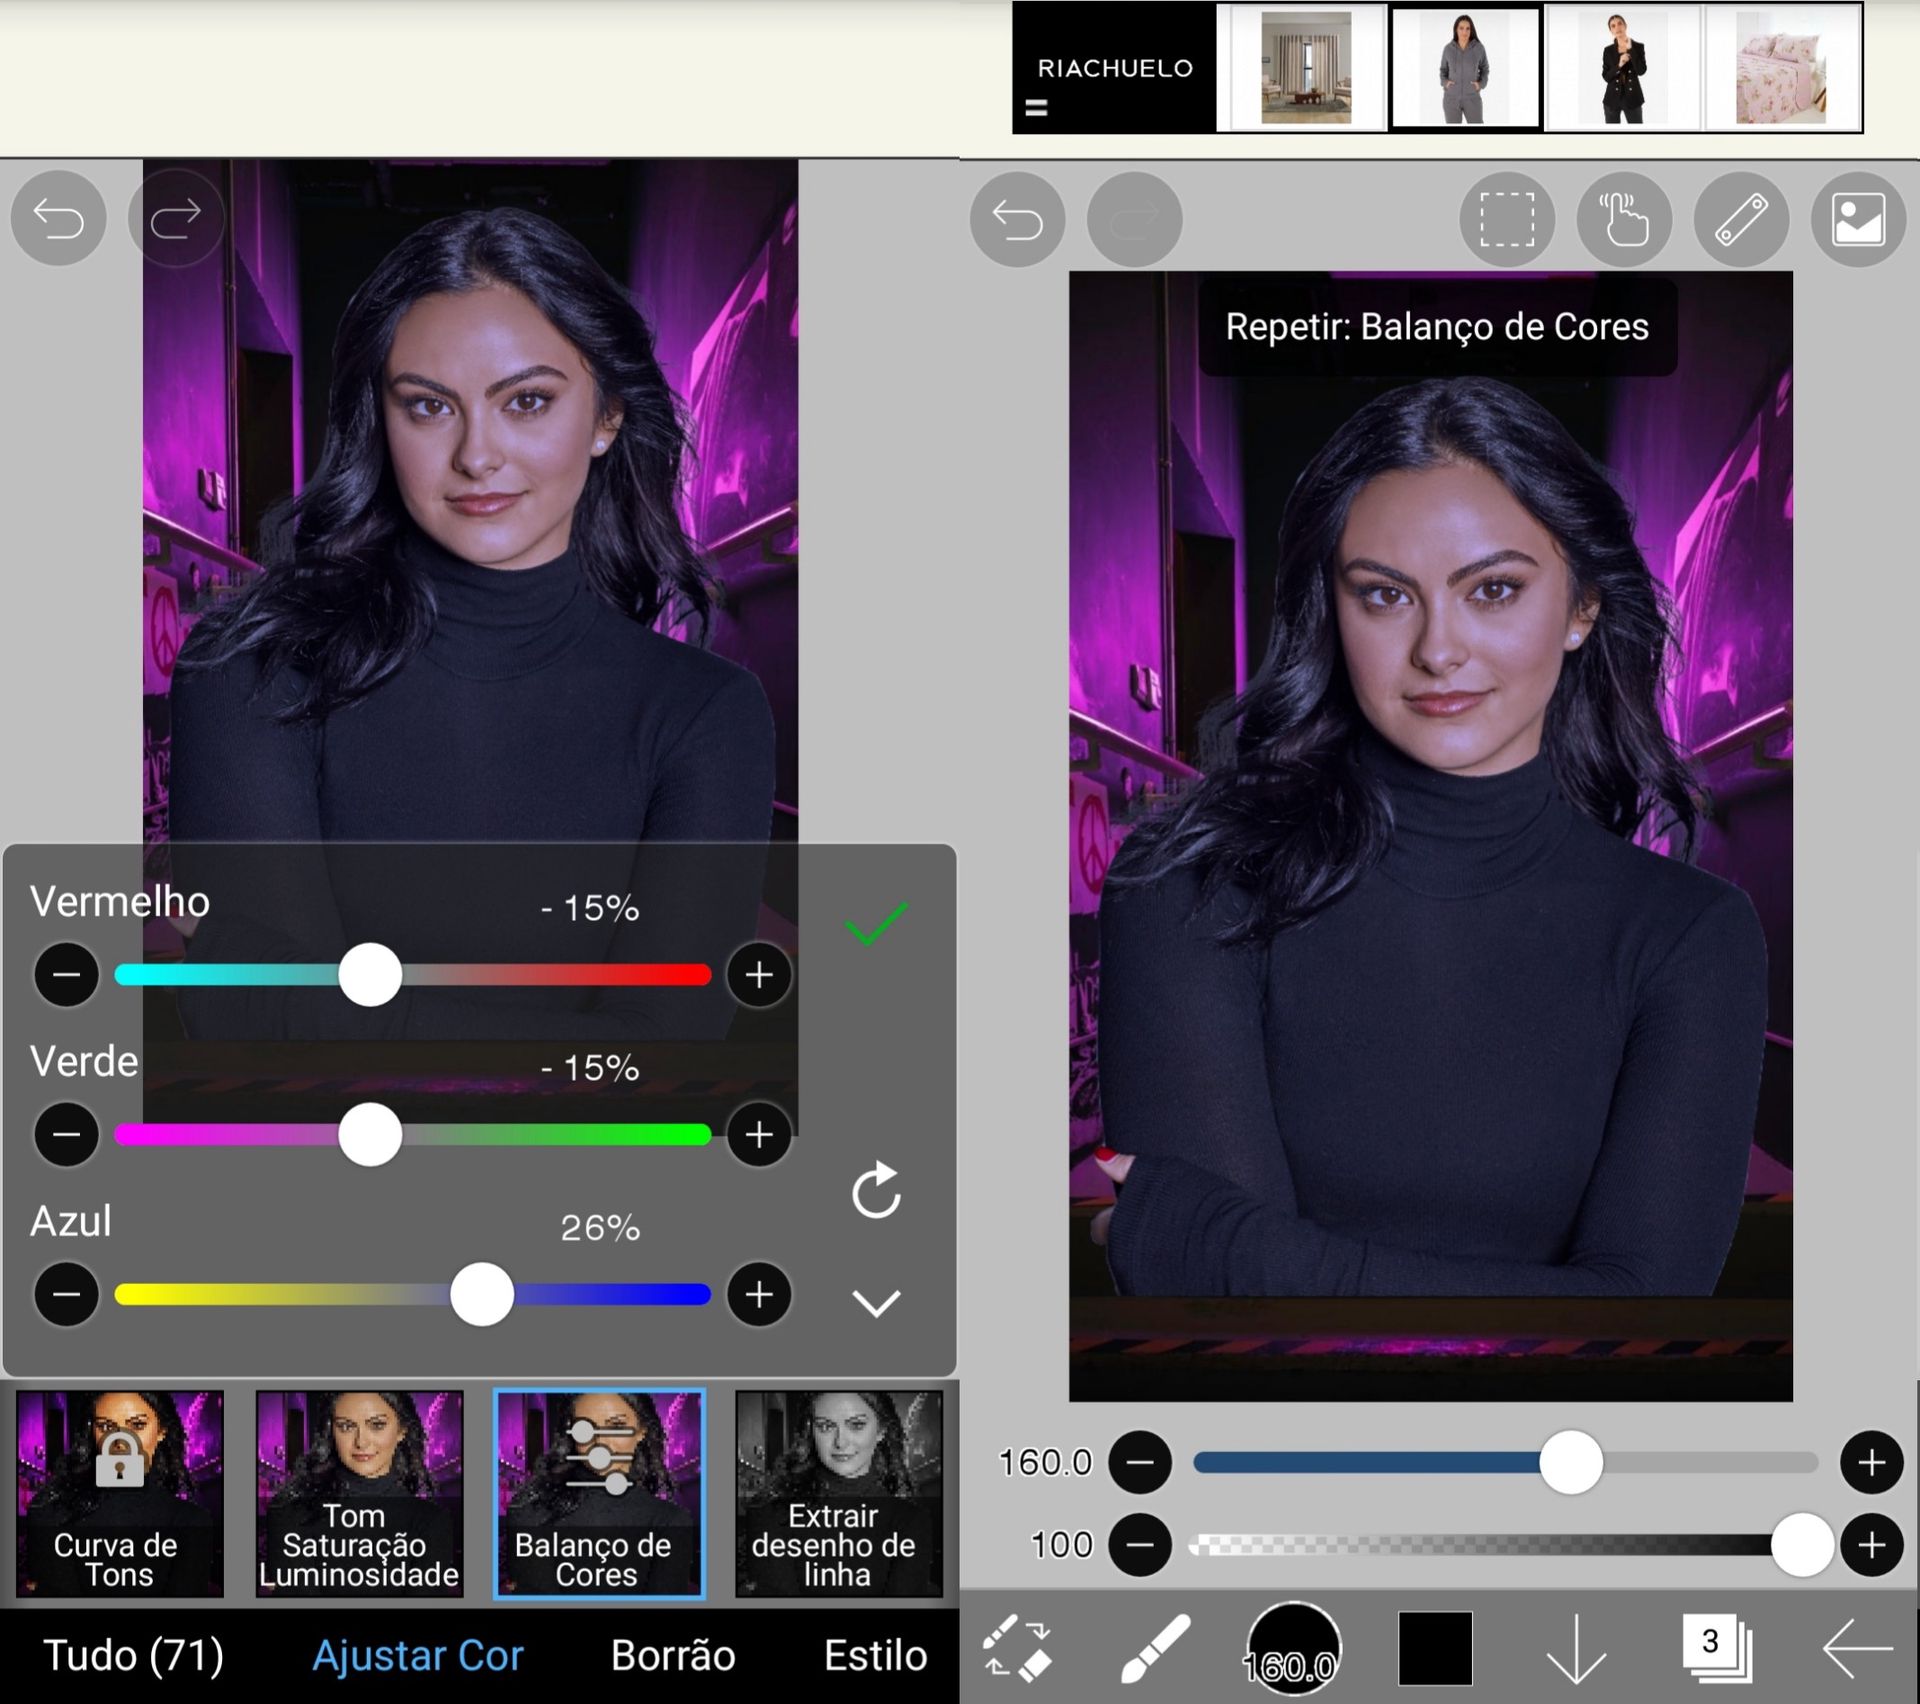Tap the back left-arrow icon
The image size is (1920, 1704).
(1857, 1648)
